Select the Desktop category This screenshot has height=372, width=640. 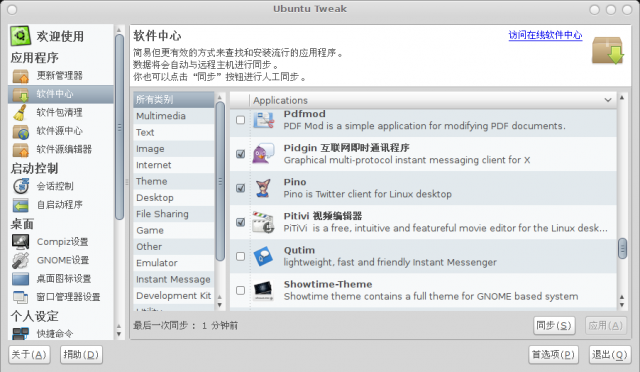pyautogui.click(x=173, y=198)
